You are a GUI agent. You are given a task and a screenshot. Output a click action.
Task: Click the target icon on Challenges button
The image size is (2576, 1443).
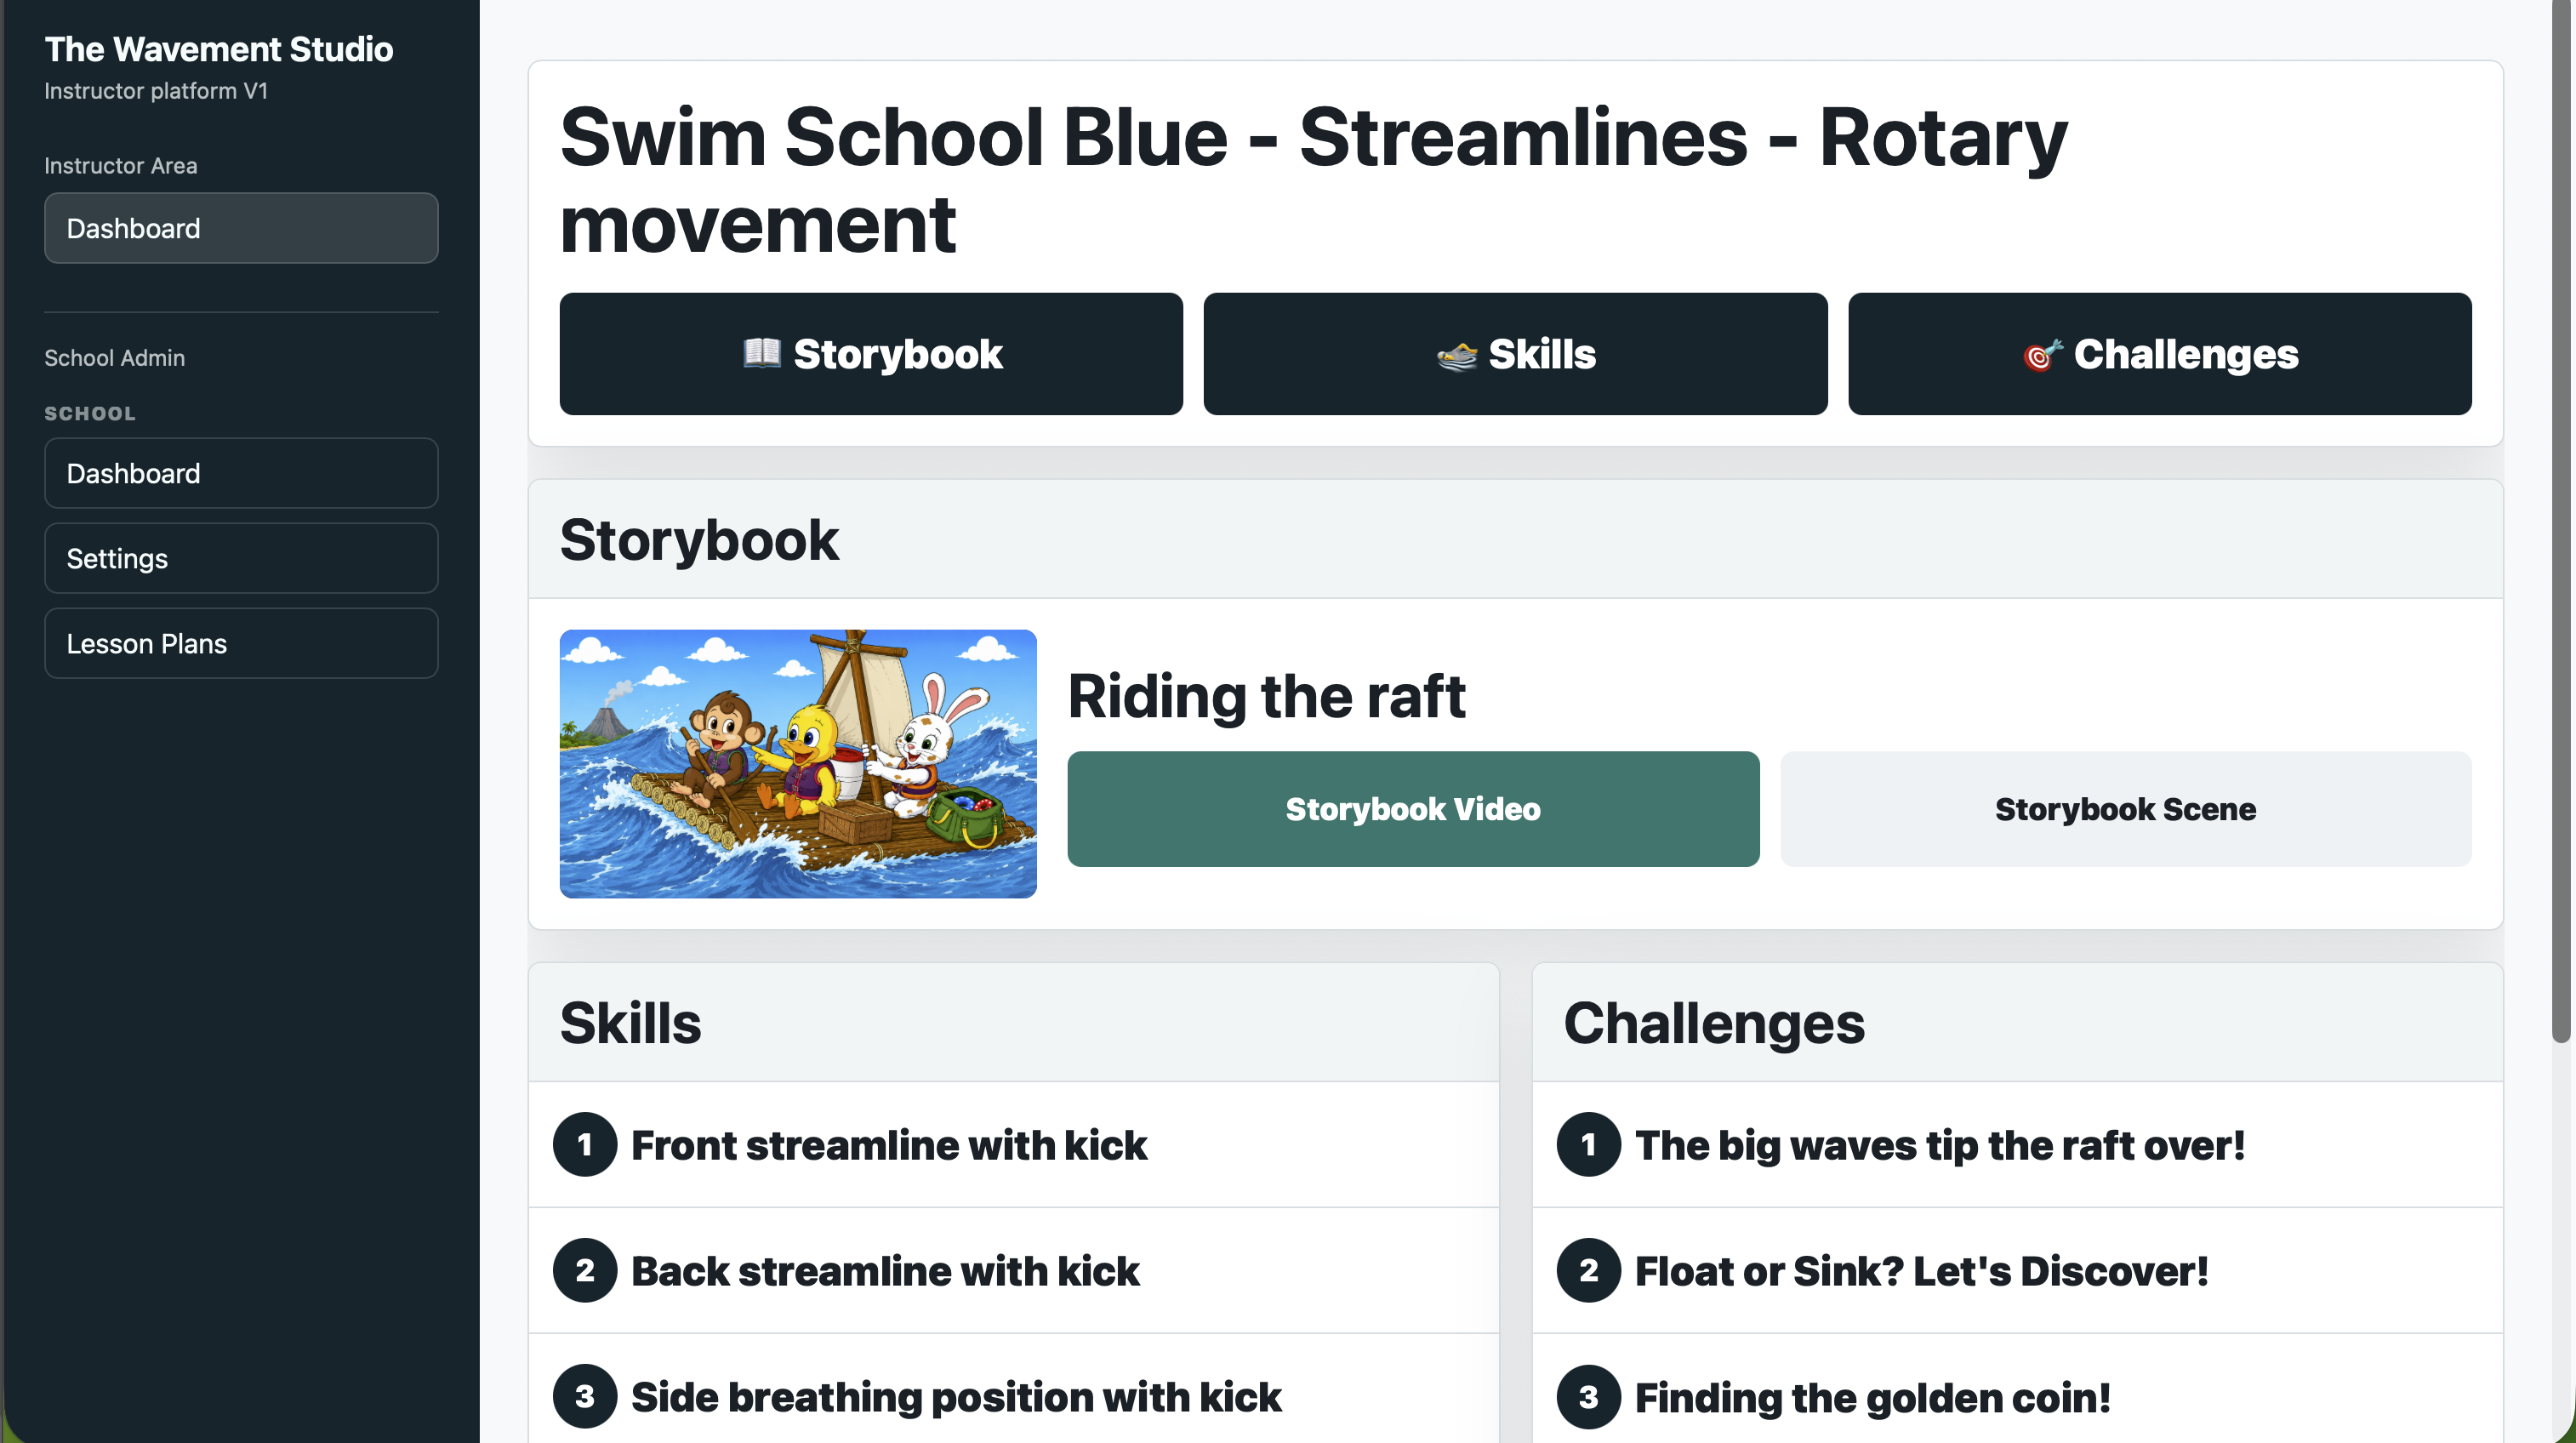[2043, 355]
